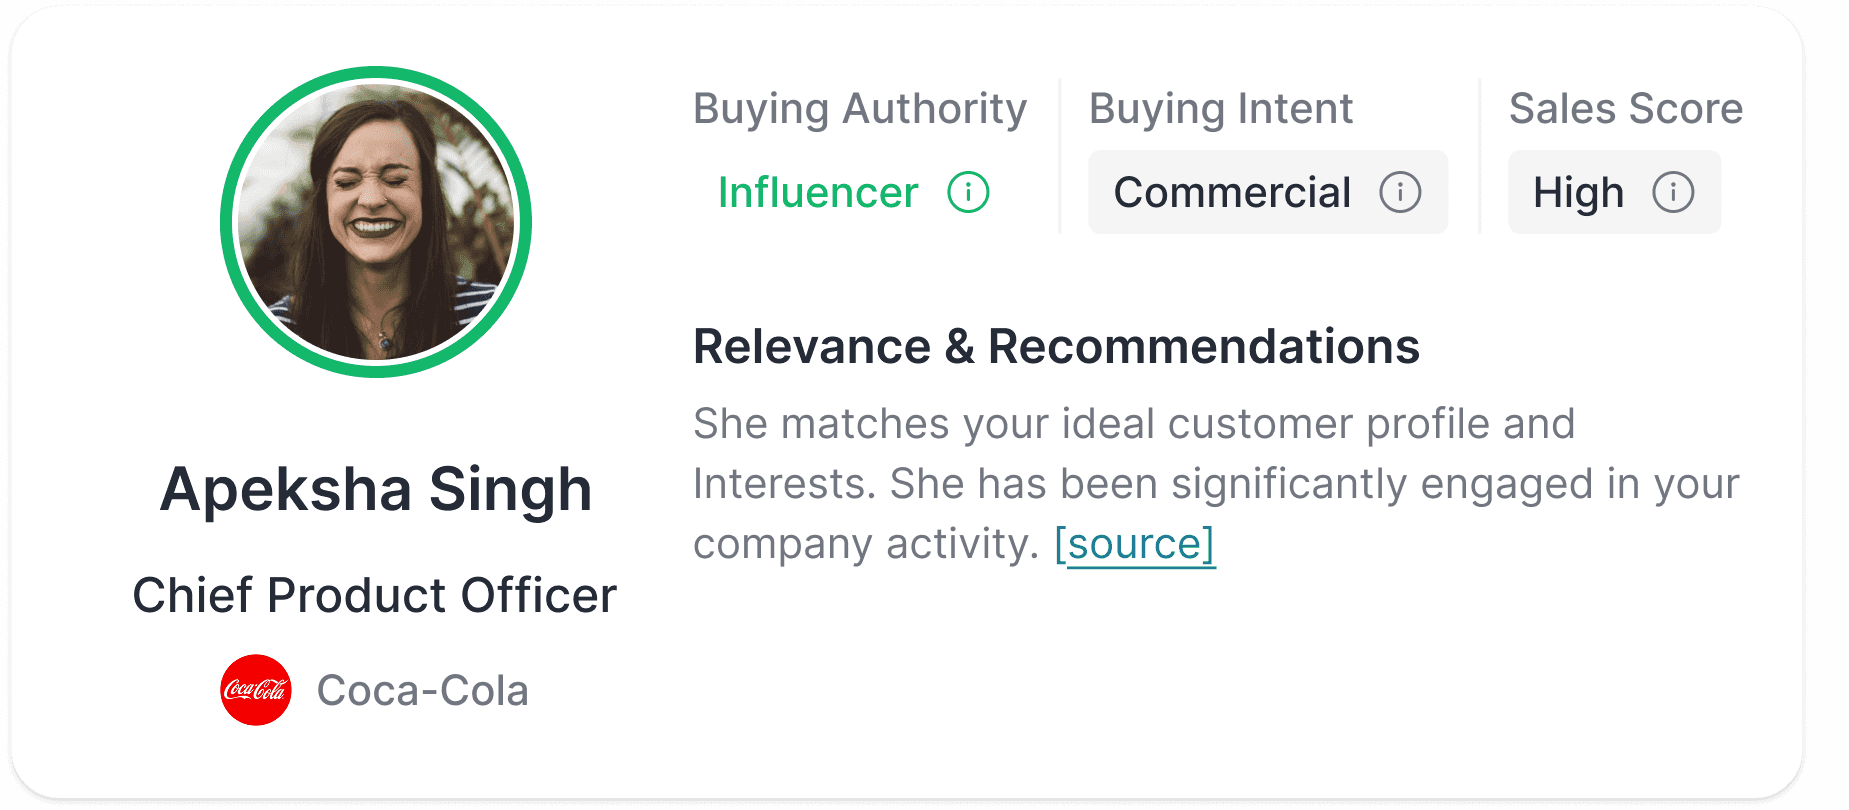
Task: Click the red Coca-Cola logo icon
Action: point(256,690)
